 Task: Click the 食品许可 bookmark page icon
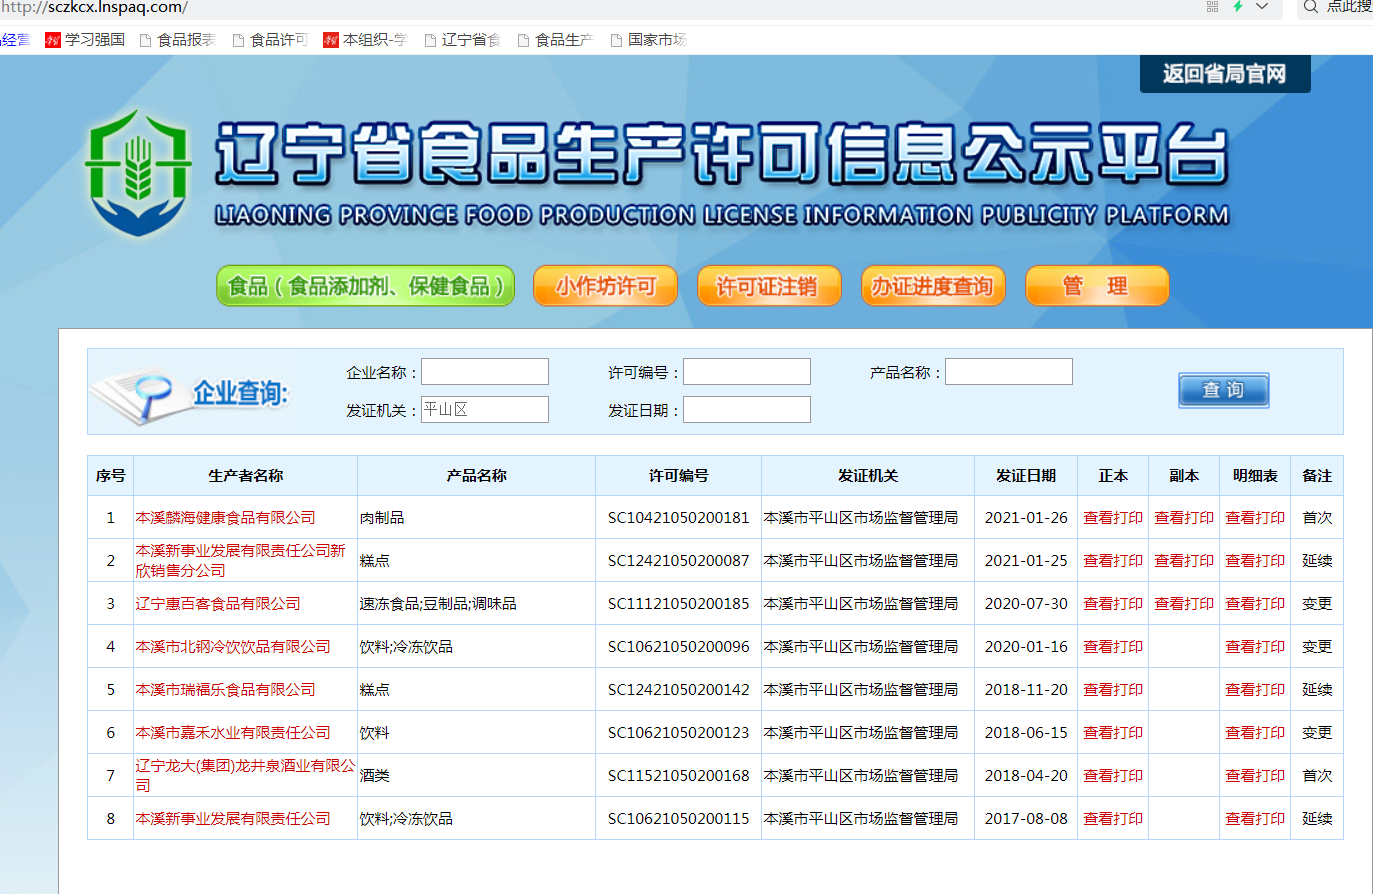238,40
